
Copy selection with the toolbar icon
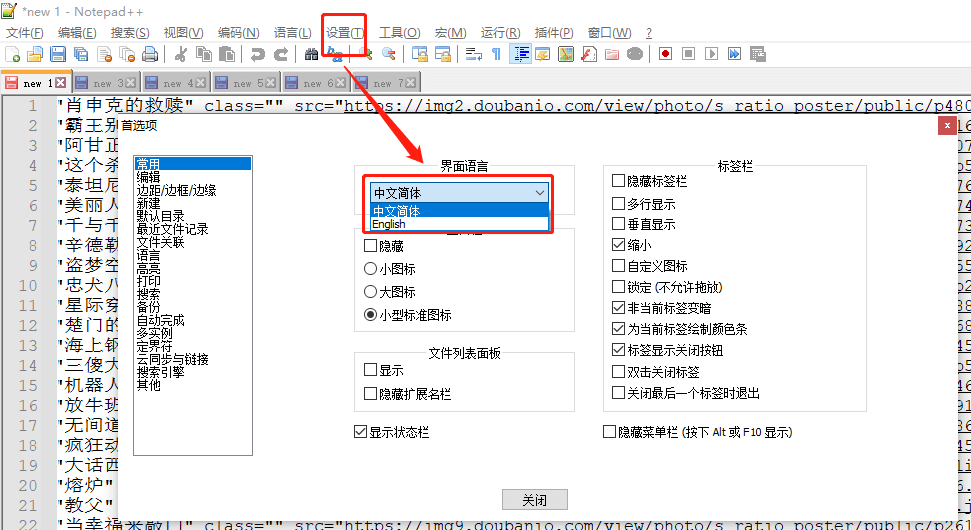click(204, 54)
